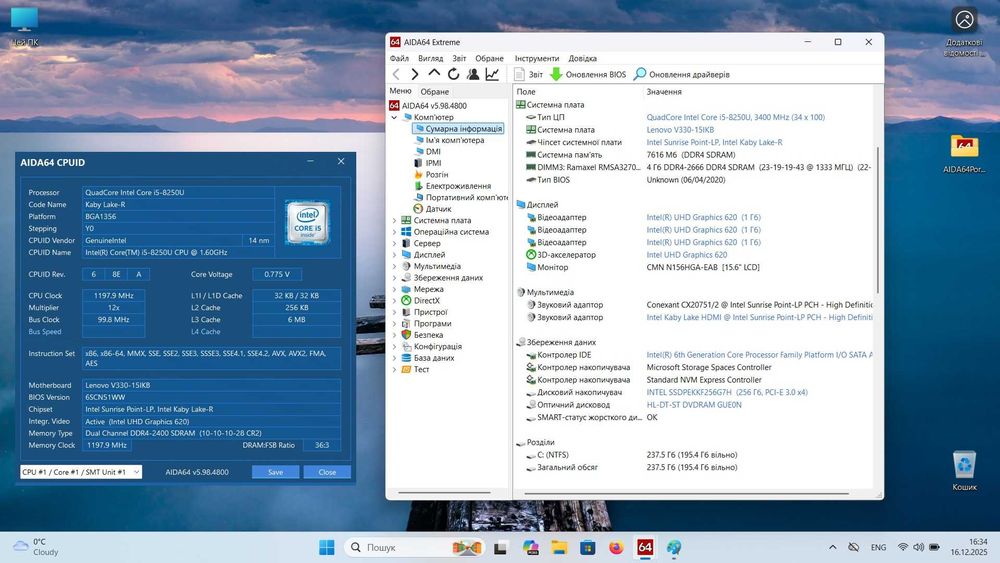
Task: Open QuadCore Intel Core i5-8250U link
Action: pyautogui.click(x=735, y=117)
